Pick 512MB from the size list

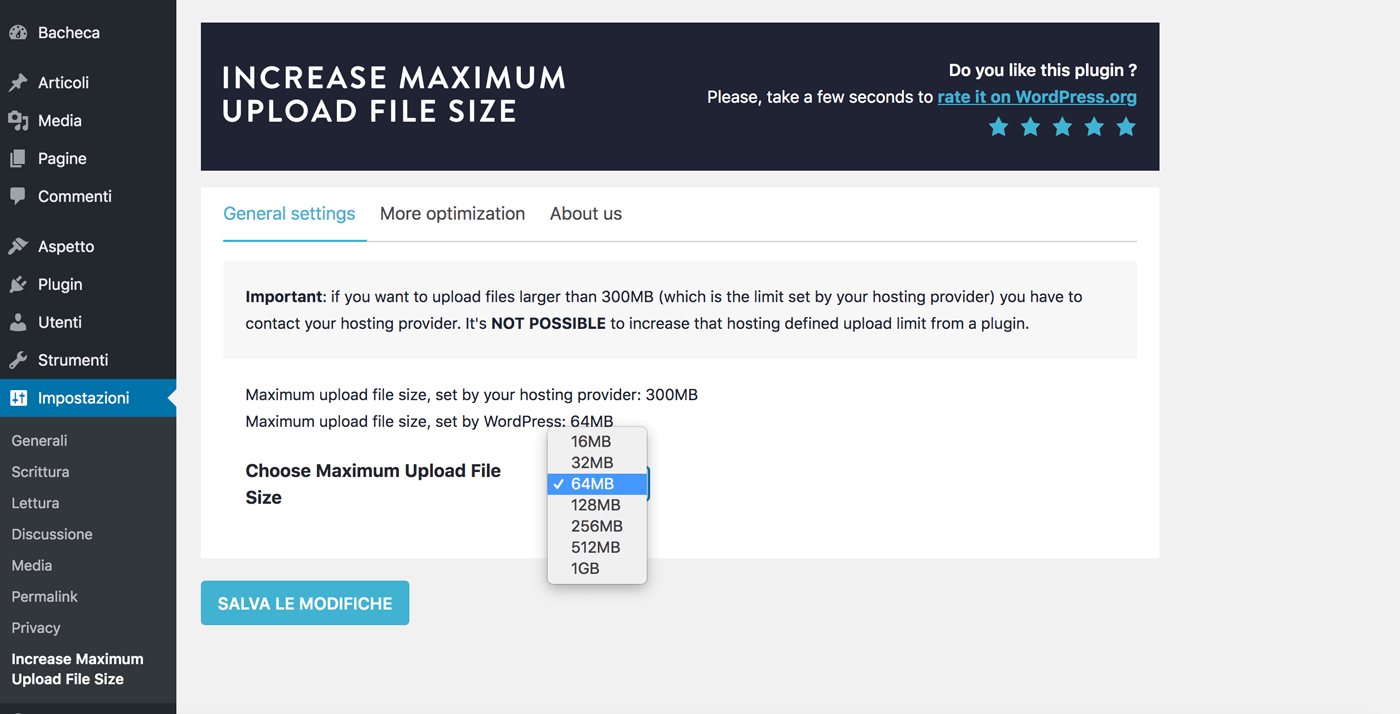point(597,547)
